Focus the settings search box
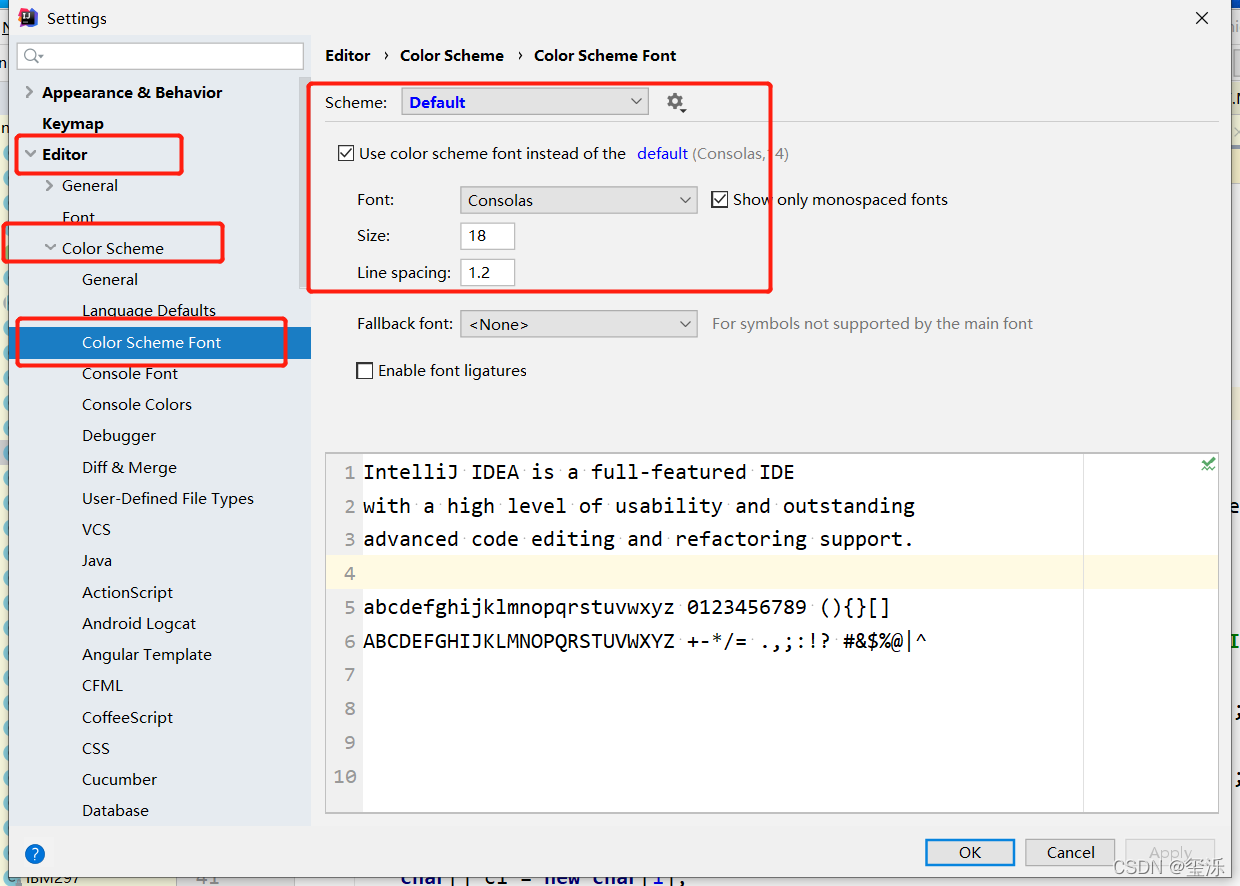Viewport: 1240px width, 886px height. pos(160,56)
